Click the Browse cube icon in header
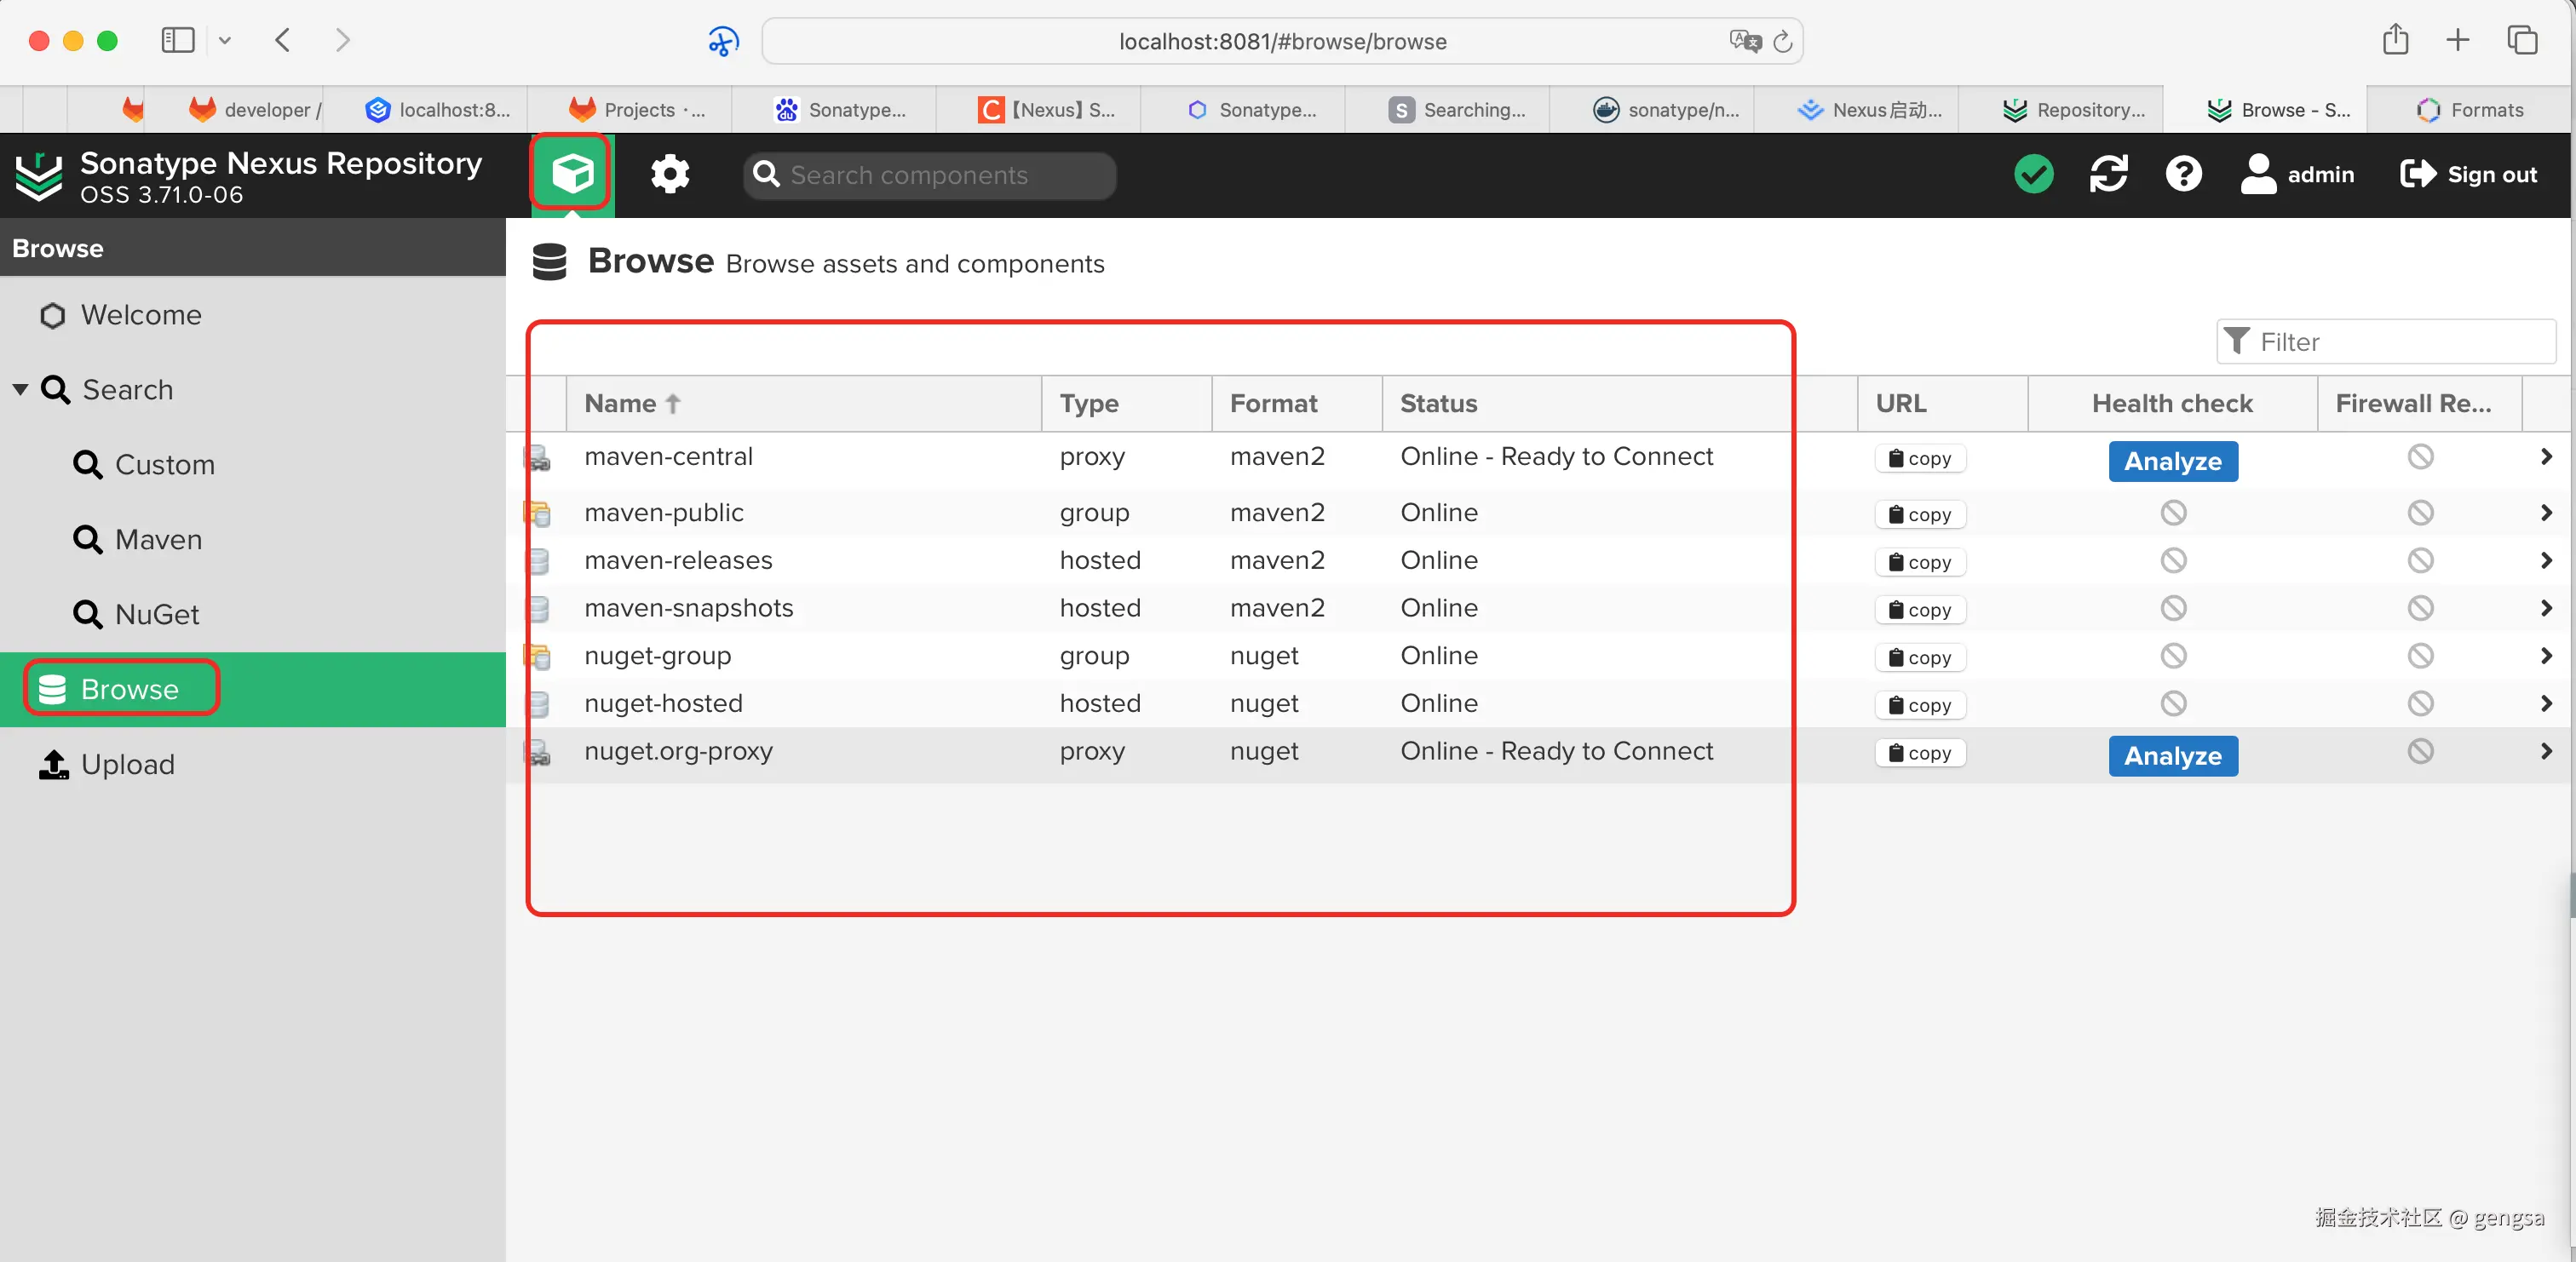The image size is (2576, 1262). click(x=572, y=174)
